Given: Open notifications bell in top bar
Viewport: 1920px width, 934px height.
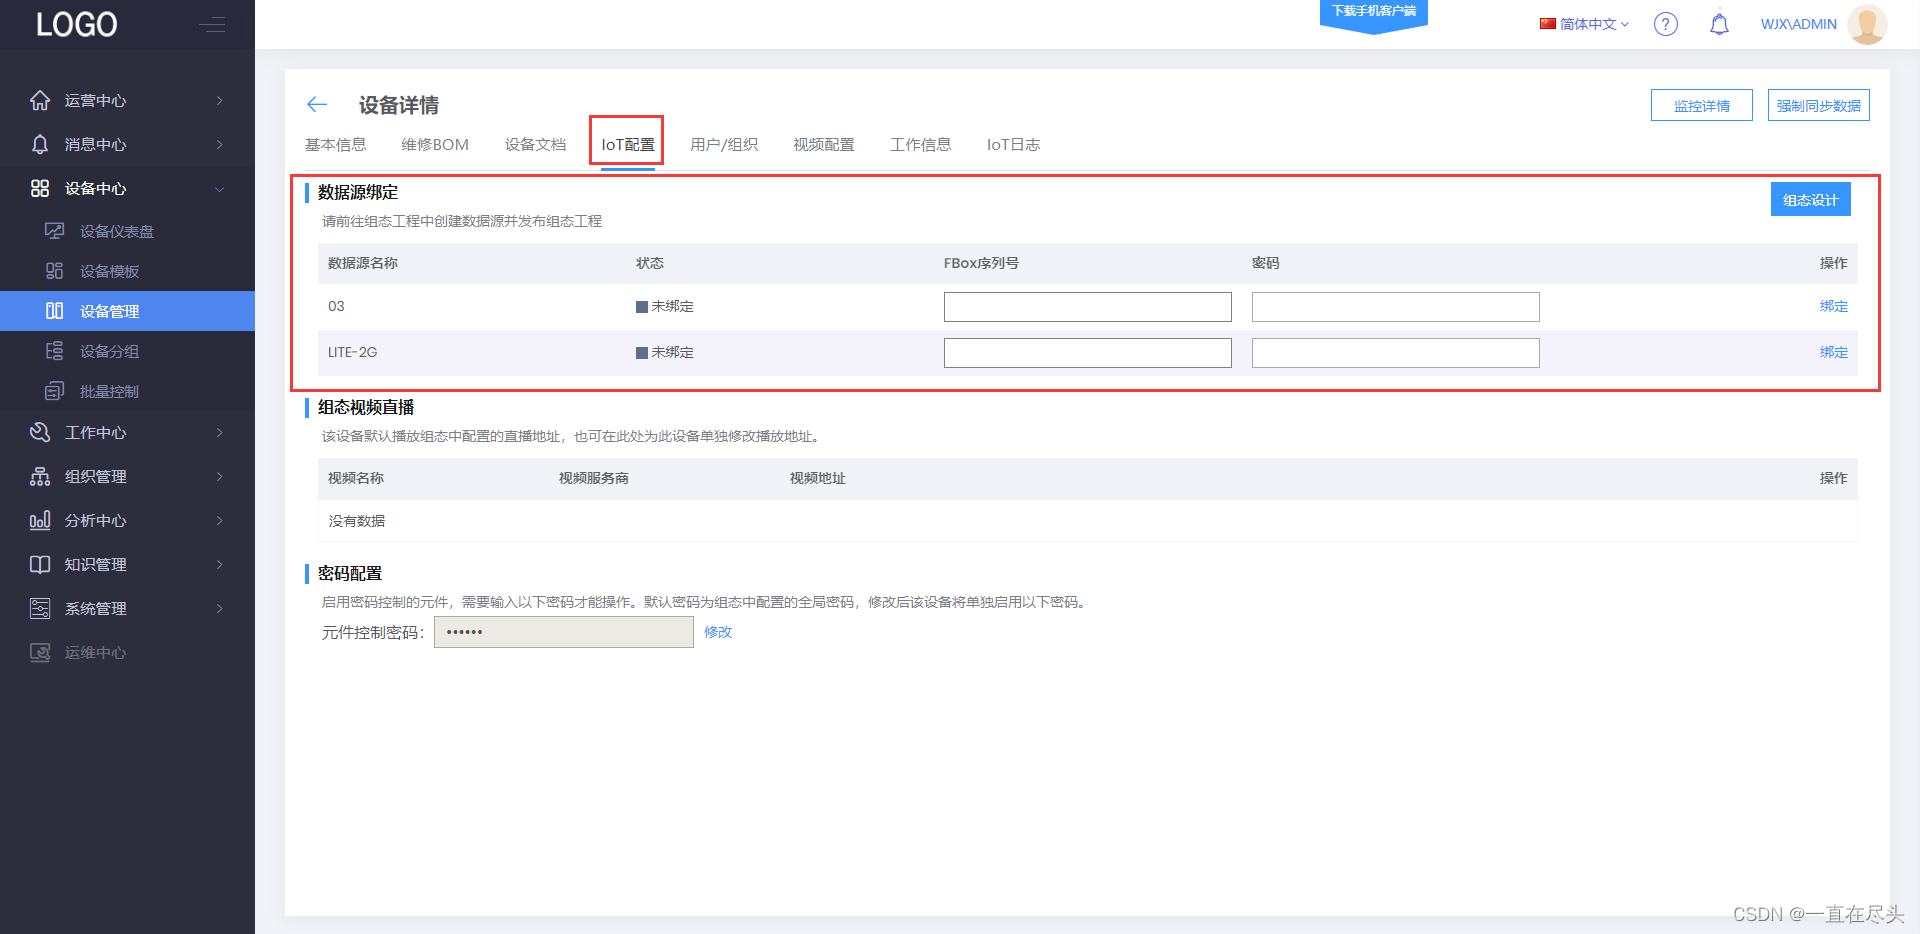Looking at the screenshot, I should coord(1719,24).
